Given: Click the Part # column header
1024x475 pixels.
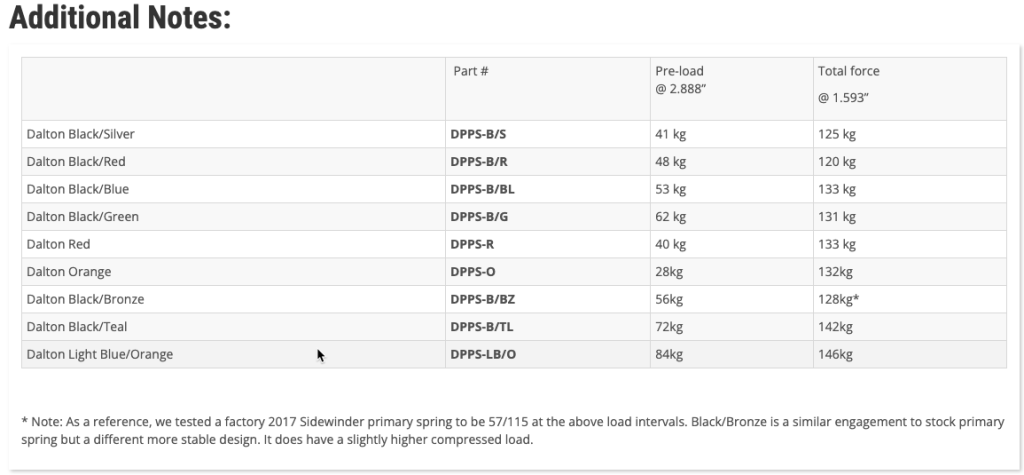Looking at the screenshot, I should (x=470, y=71).
